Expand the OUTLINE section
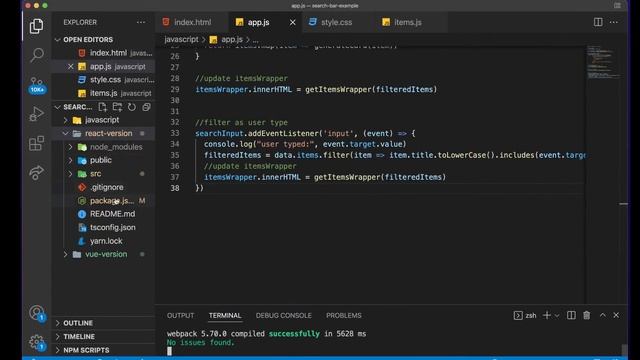This screenshot has height=360, width=640. pyautogui.click(x=104, y=323)
